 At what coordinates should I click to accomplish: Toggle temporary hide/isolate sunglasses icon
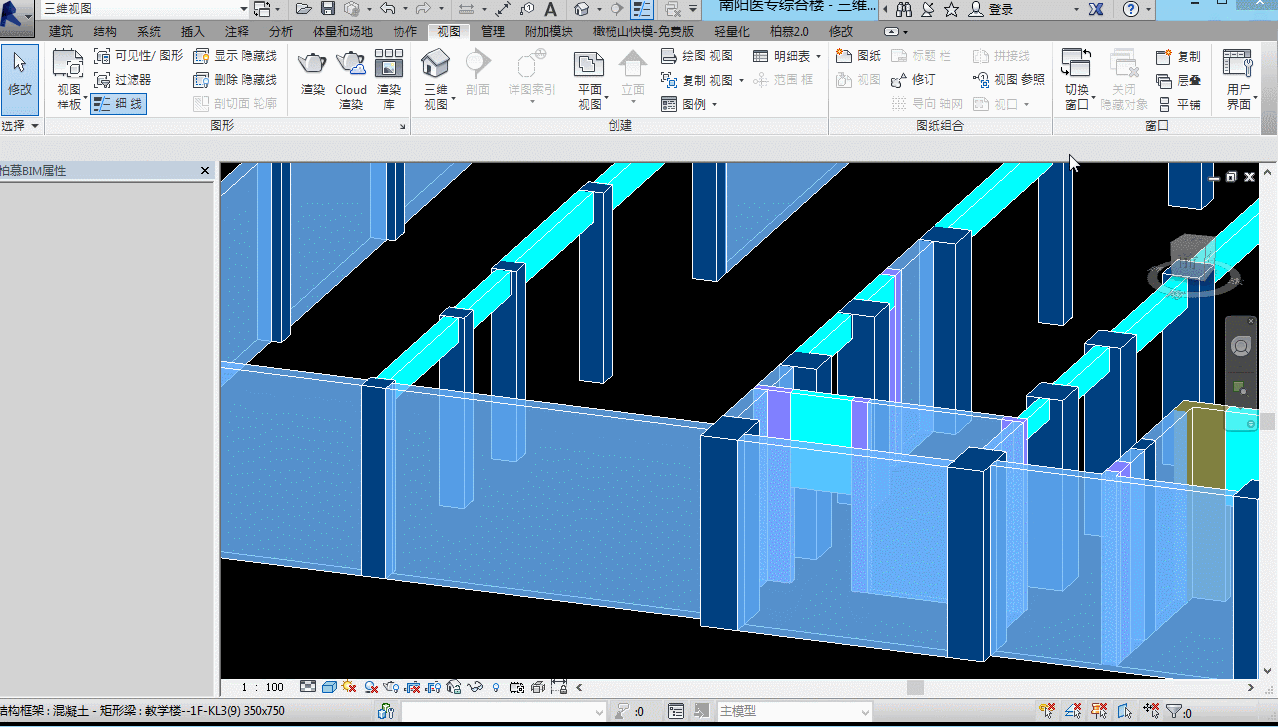pyautogui.click(x=475, y=687)
